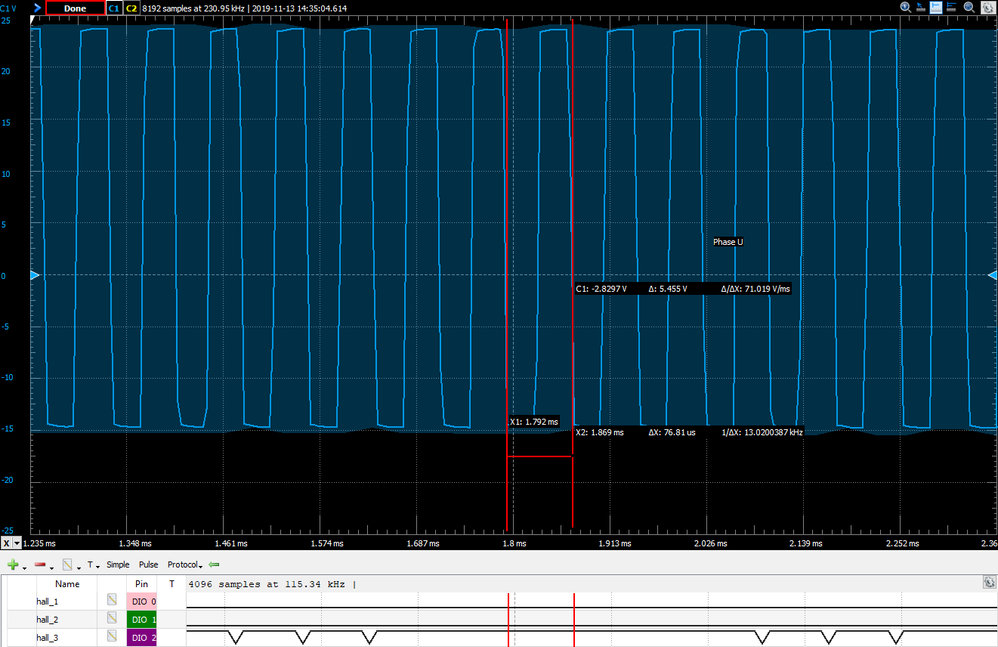This screenshot has width=998, height=647.
Task: Click the right zero-level arrow marker
Action: [x=992, y=275]
